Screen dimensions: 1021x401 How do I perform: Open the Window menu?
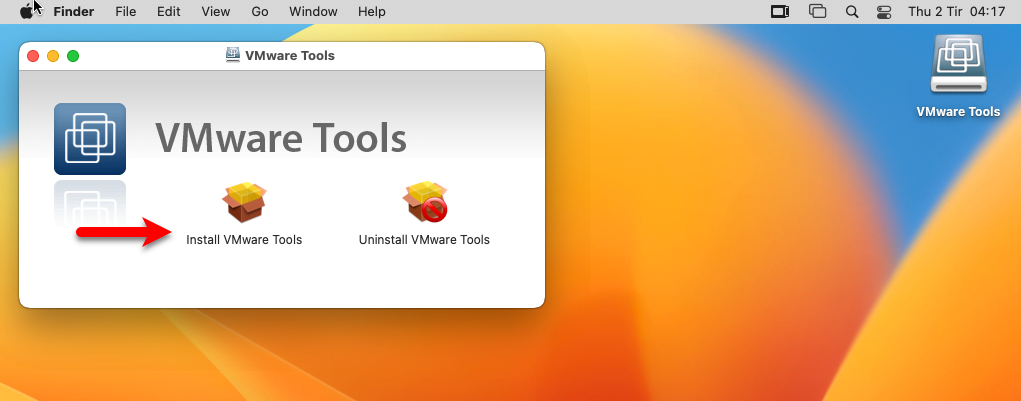[x=313, y=12]
